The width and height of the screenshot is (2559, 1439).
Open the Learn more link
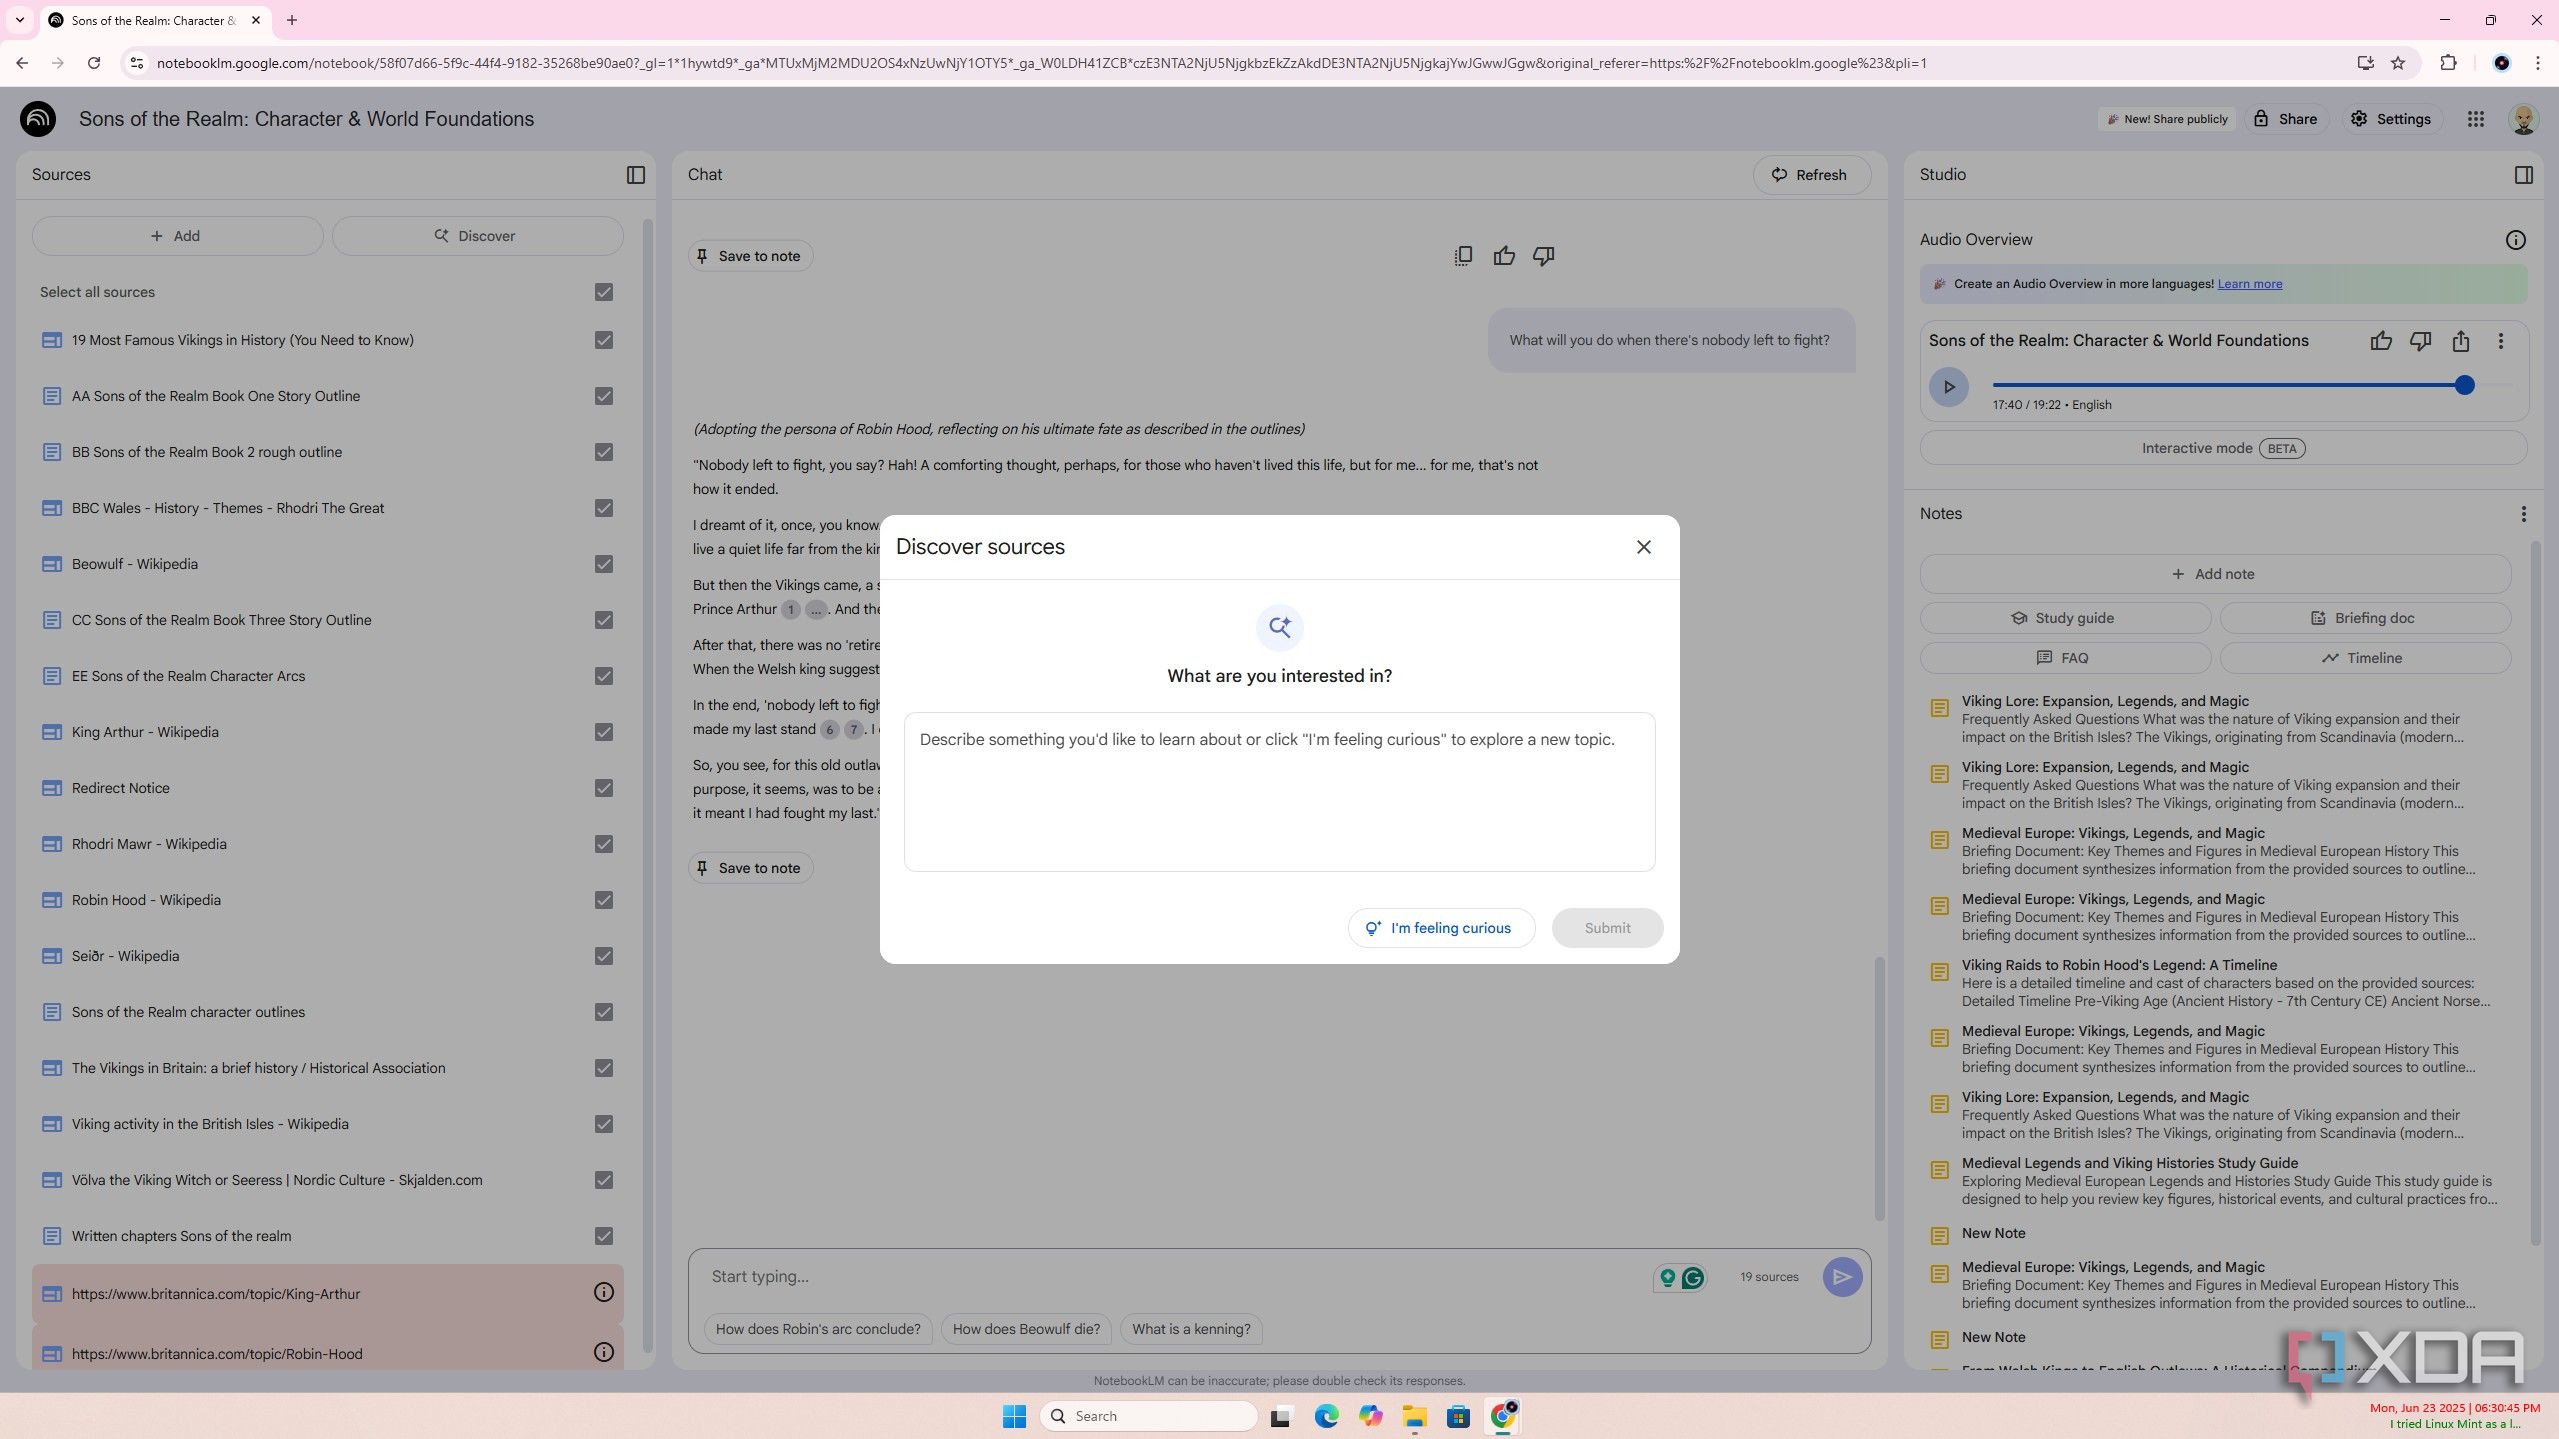(2249, 284)
